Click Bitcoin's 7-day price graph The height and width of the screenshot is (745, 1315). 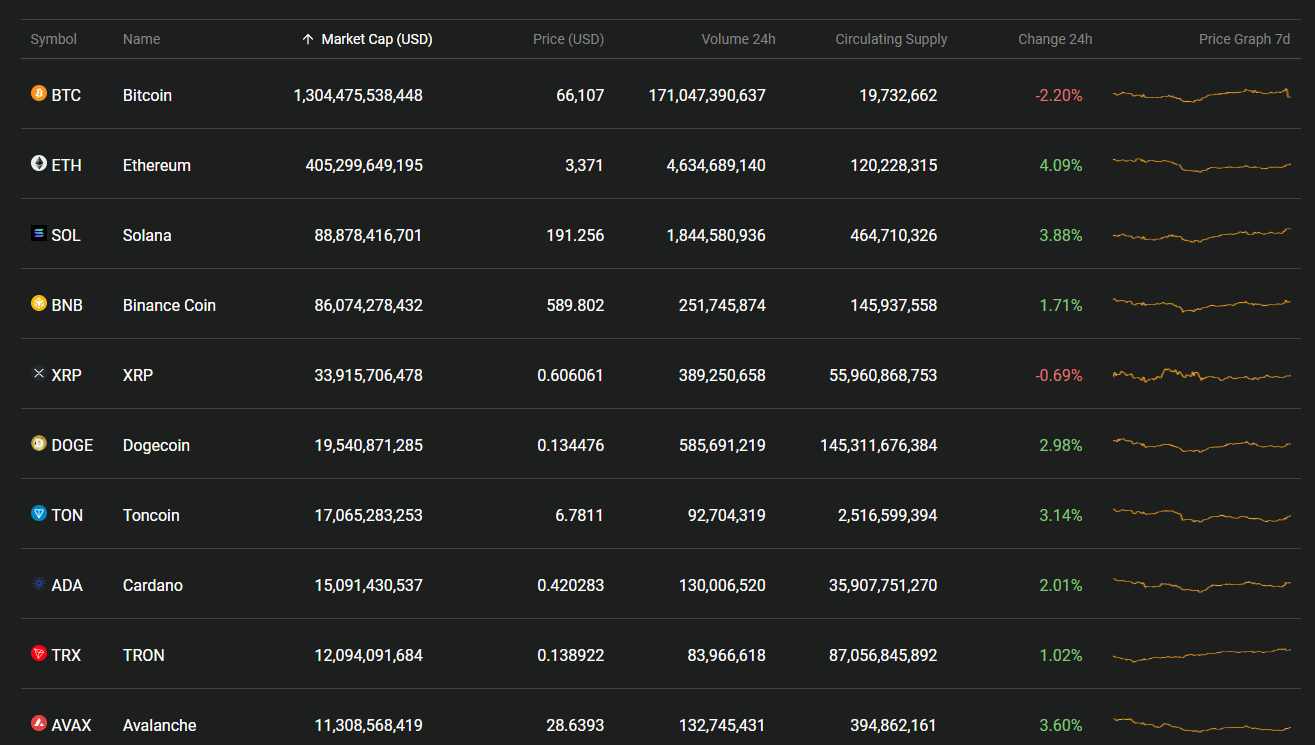point(1201,95)
